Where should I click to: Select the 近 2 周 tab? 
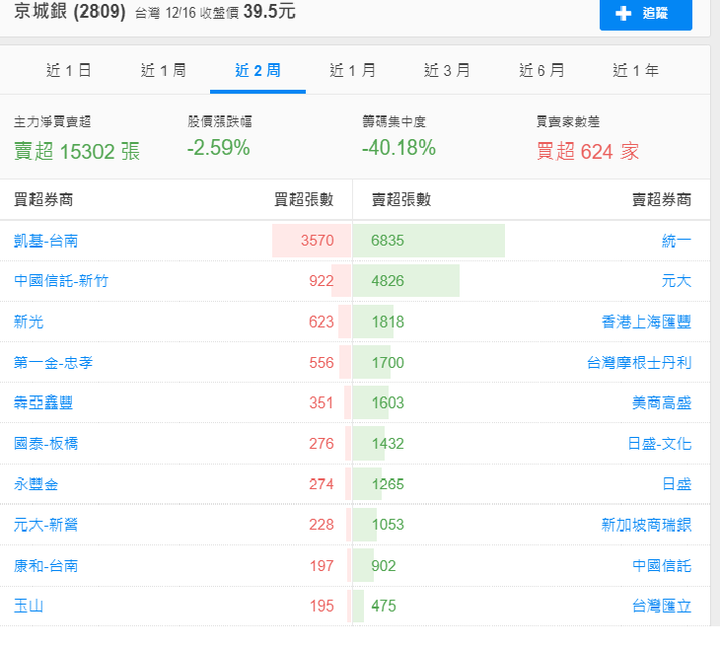click(258, 71)
